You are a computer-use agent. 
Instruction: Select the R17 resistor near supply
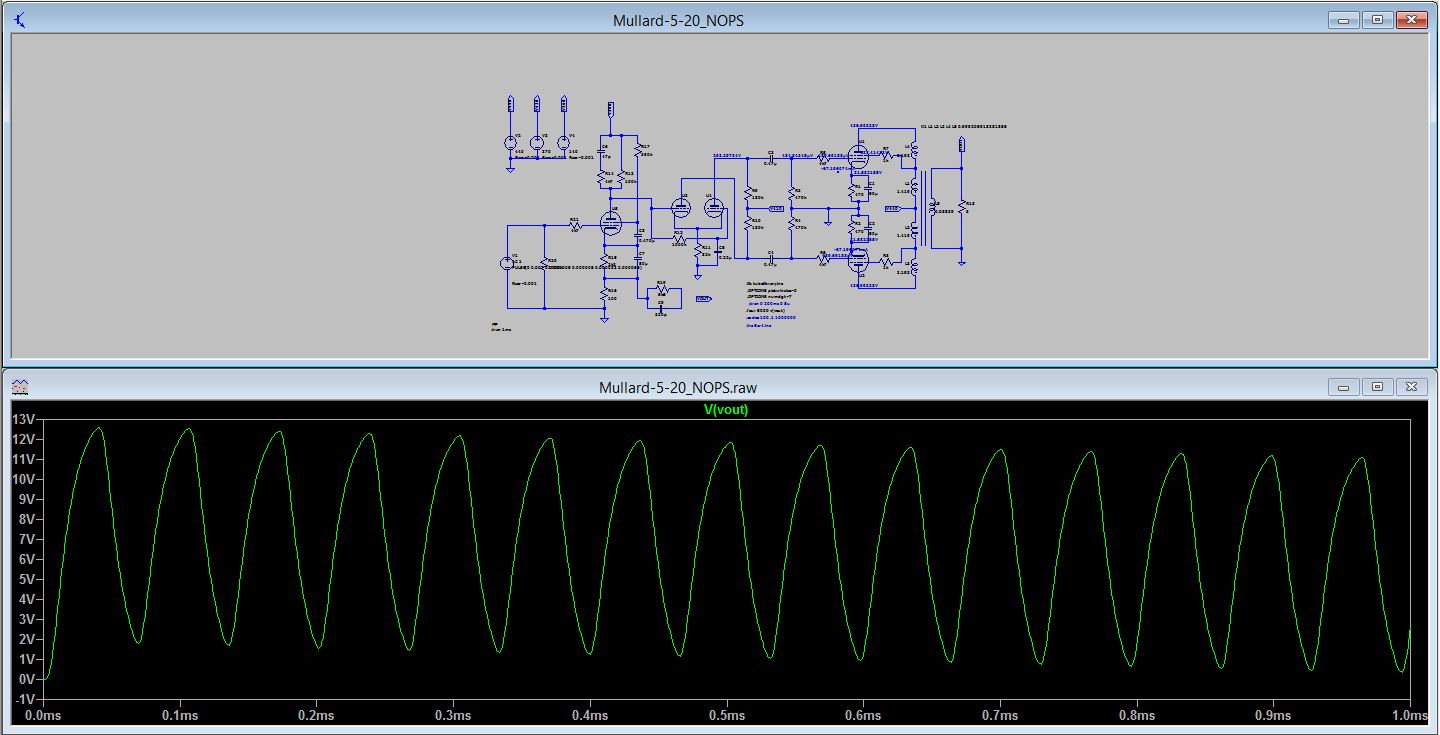coord(638,150)
